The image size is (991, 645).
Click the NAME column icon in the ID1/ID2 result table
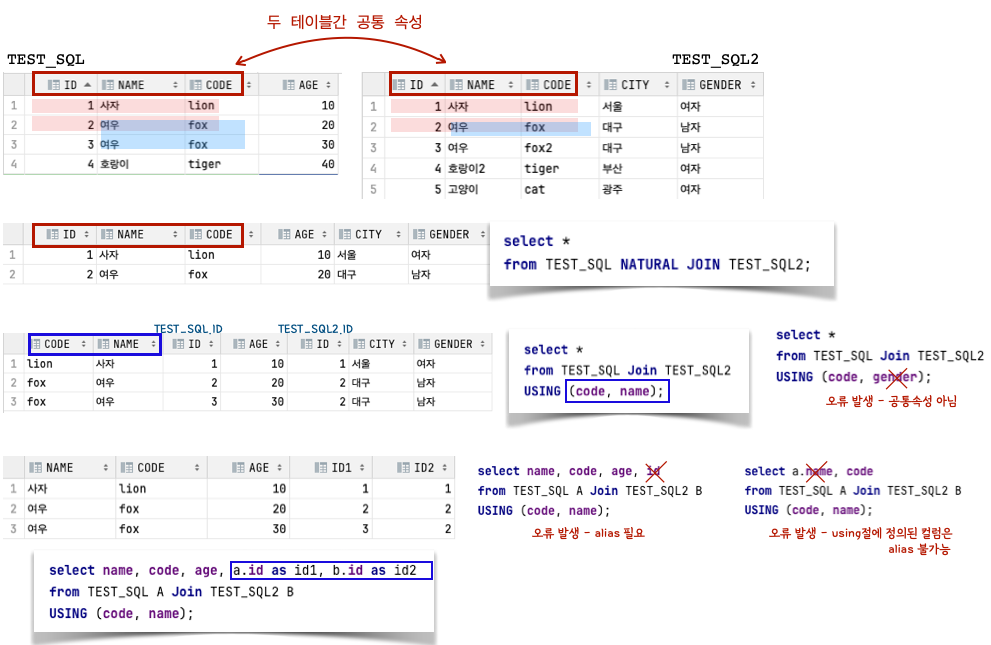coord(36,467)
